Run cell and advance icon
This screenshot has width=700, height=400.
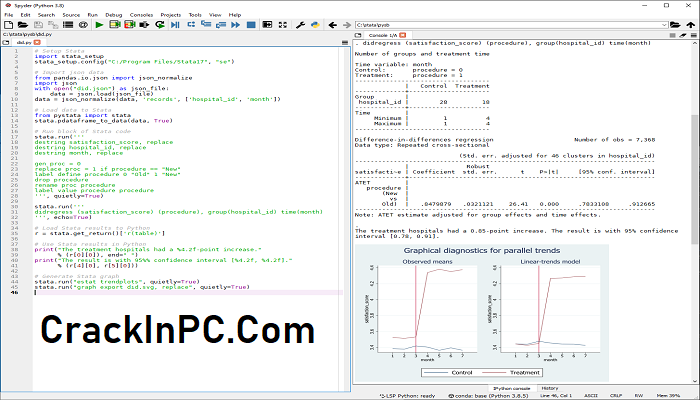point(129,25)
